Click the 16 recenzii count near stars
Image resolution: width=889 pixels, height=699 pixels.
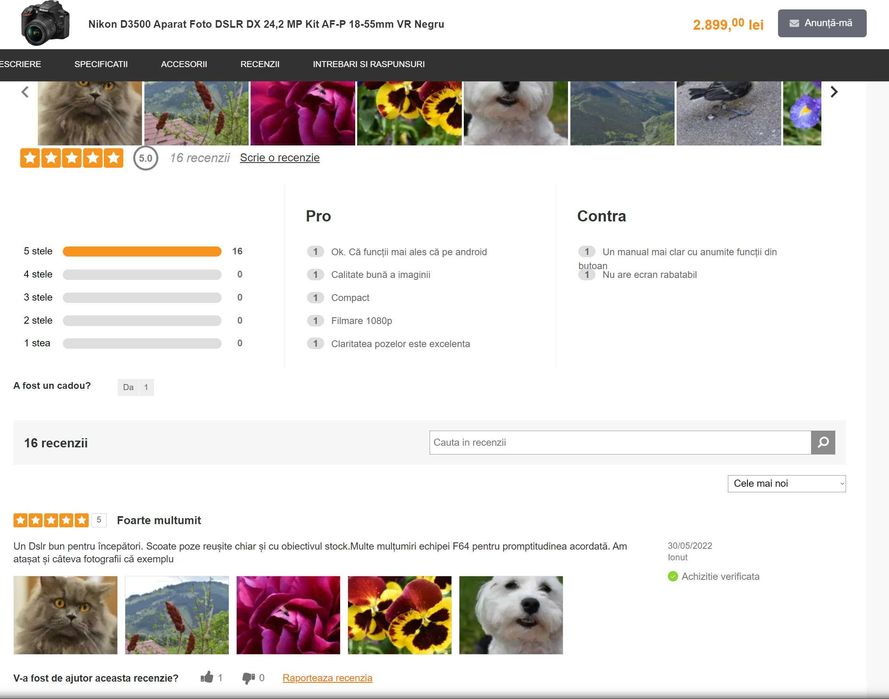point(200,158)
